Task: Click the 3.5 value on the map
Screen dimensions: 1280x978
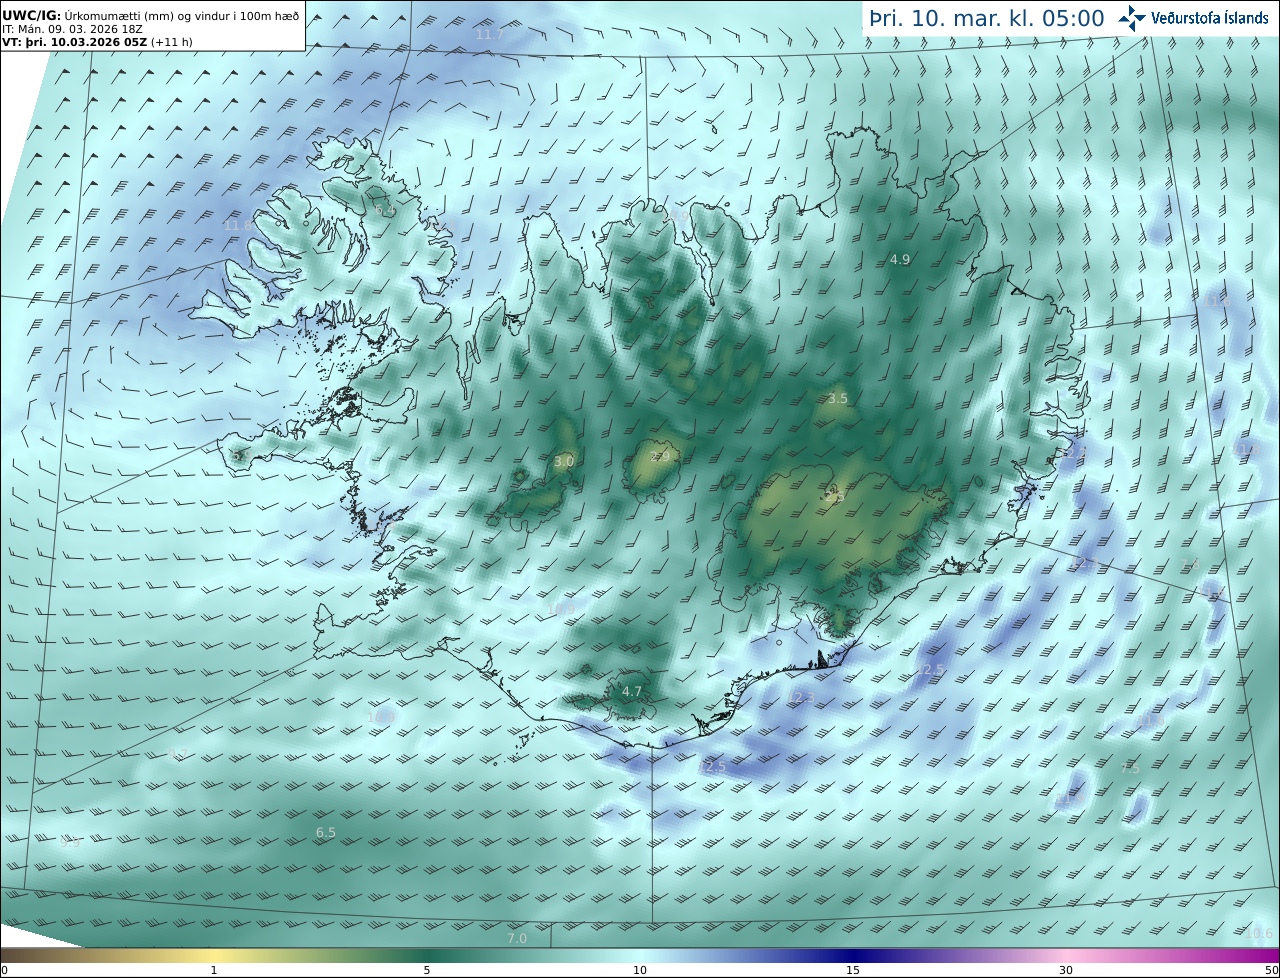Action: point(838,399)
